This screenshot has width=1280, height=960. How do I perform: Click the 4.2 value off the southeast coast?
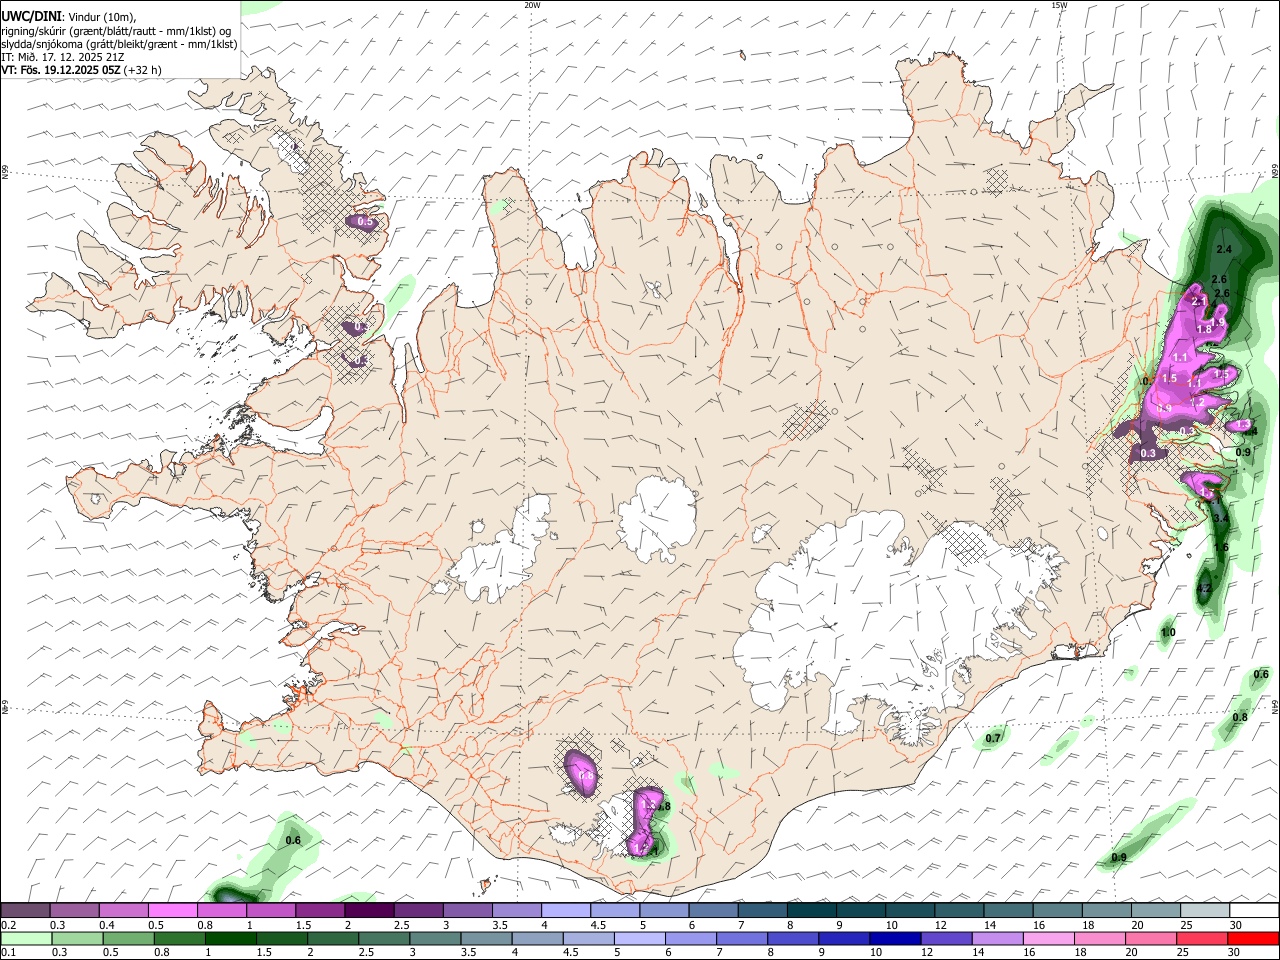(1204, 589)
